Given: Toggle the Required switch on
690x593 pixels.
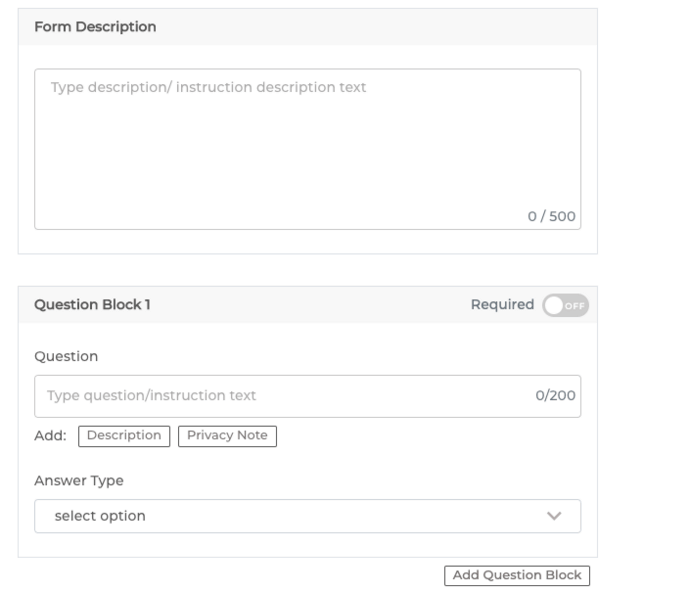Looking at the screenshot, I should 565,305.
